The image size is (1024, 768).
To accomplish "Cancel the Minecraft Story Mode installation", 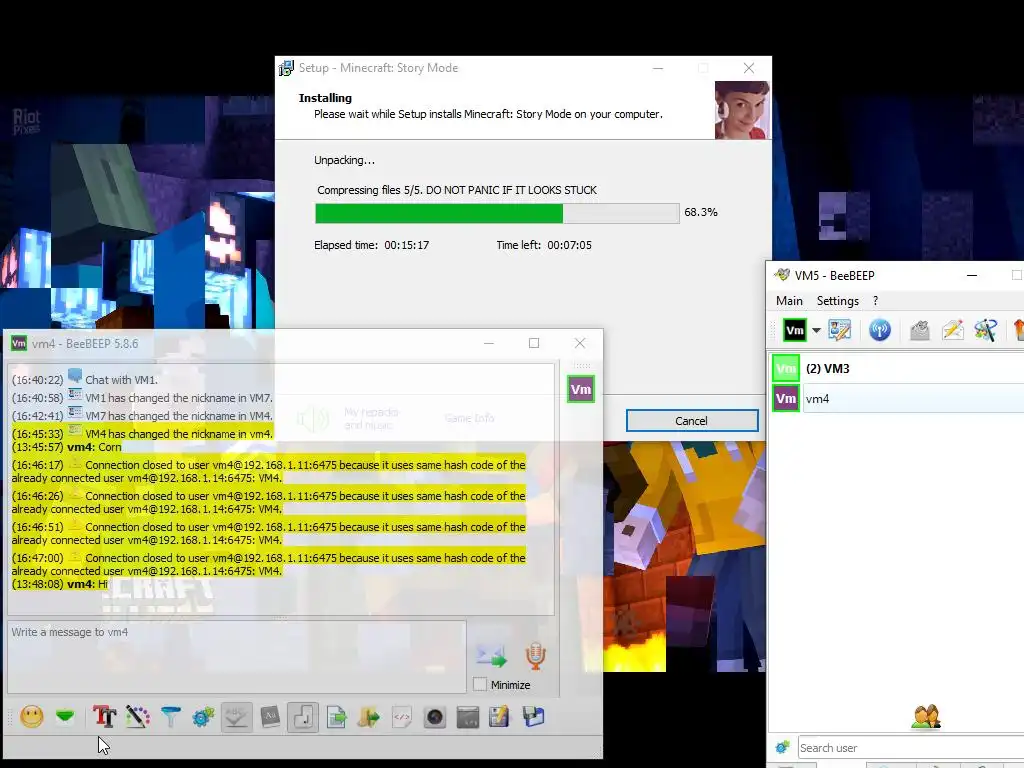I will 692,421.
